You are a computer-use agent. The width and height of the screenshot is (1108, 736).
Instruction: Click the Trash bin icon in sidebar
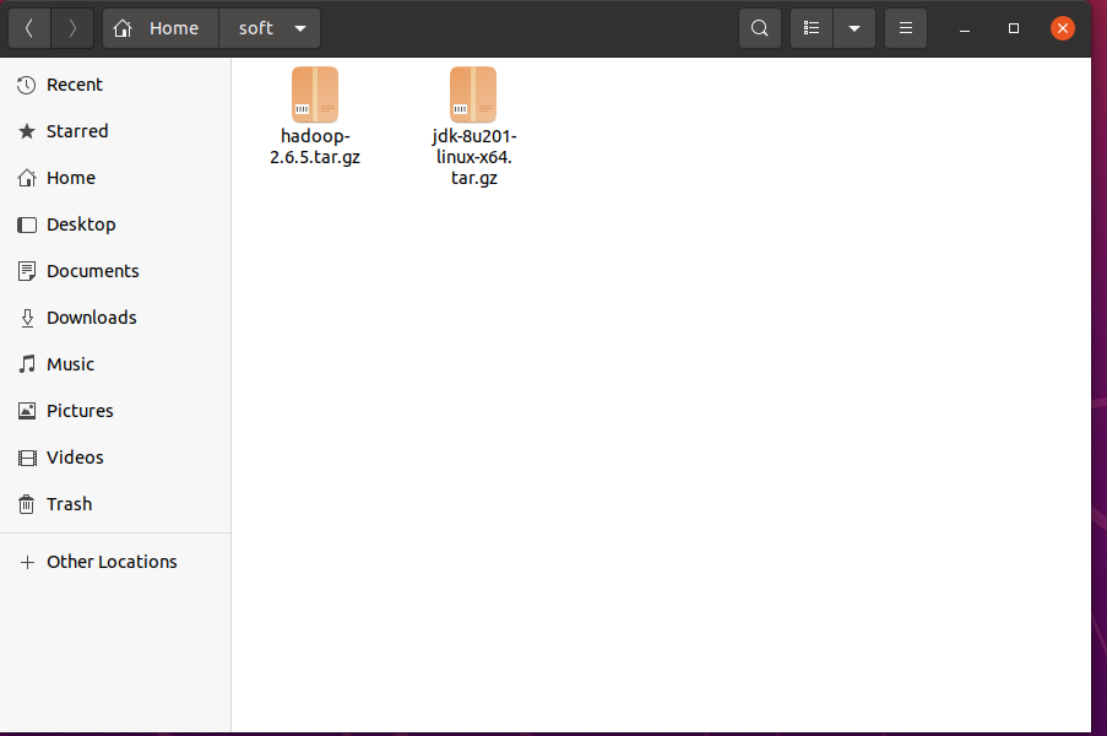coord(27,504)
